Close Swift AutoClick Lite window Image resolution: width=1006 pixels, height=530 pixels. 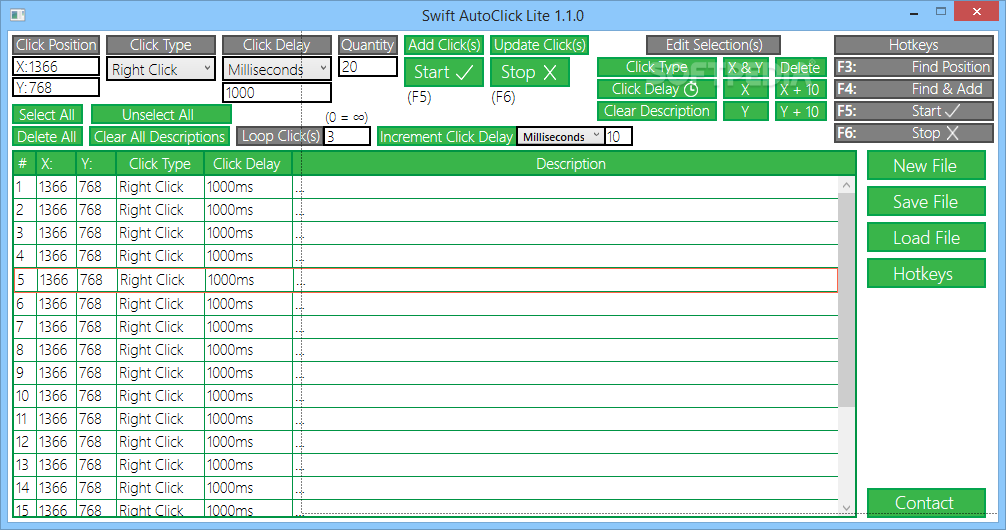(x=976, y=12)
